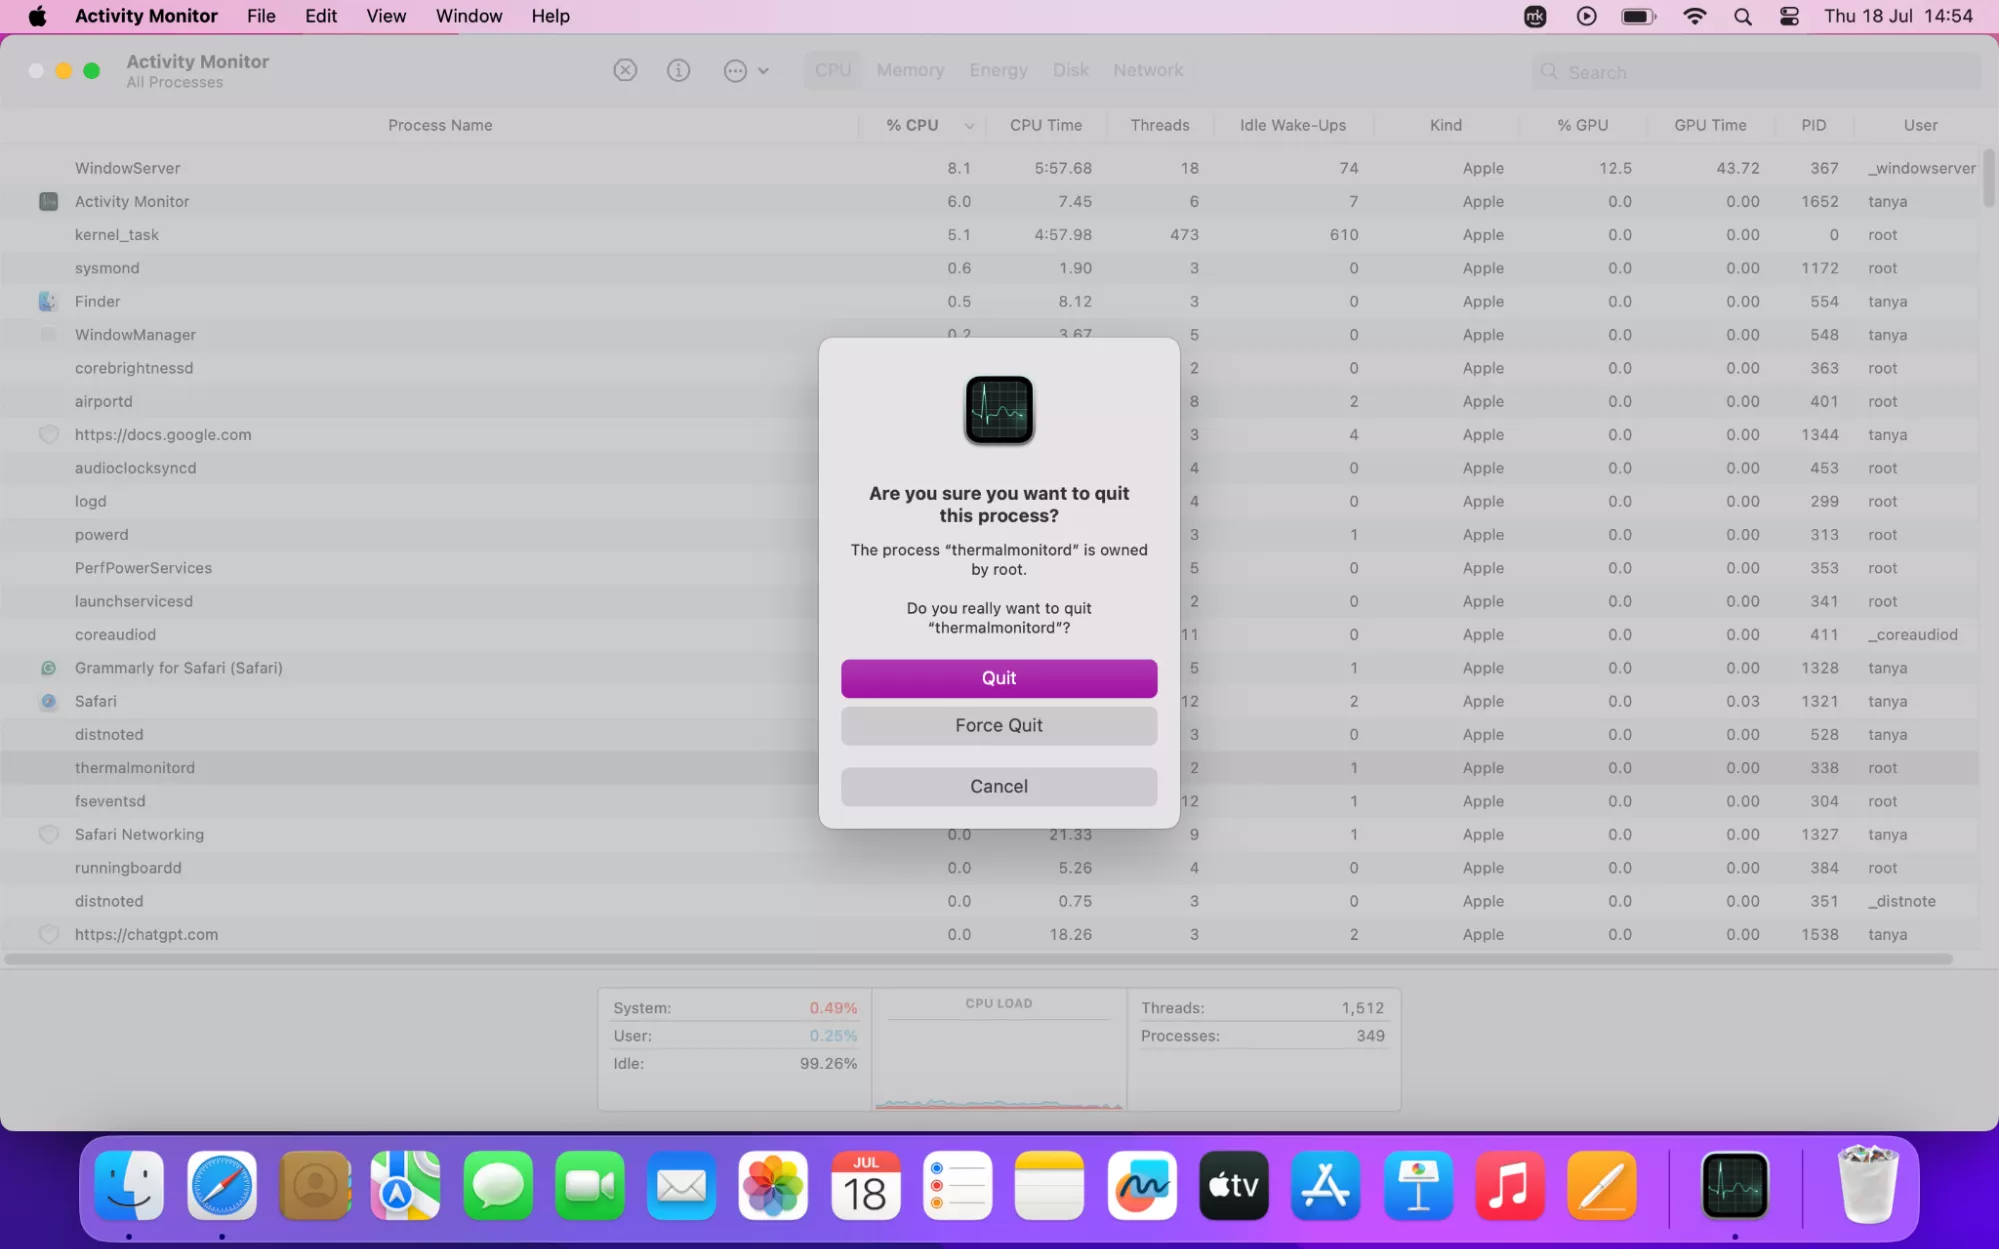
Task: Click the Control Center icon in menu bar
Action: coord(1788,16)
